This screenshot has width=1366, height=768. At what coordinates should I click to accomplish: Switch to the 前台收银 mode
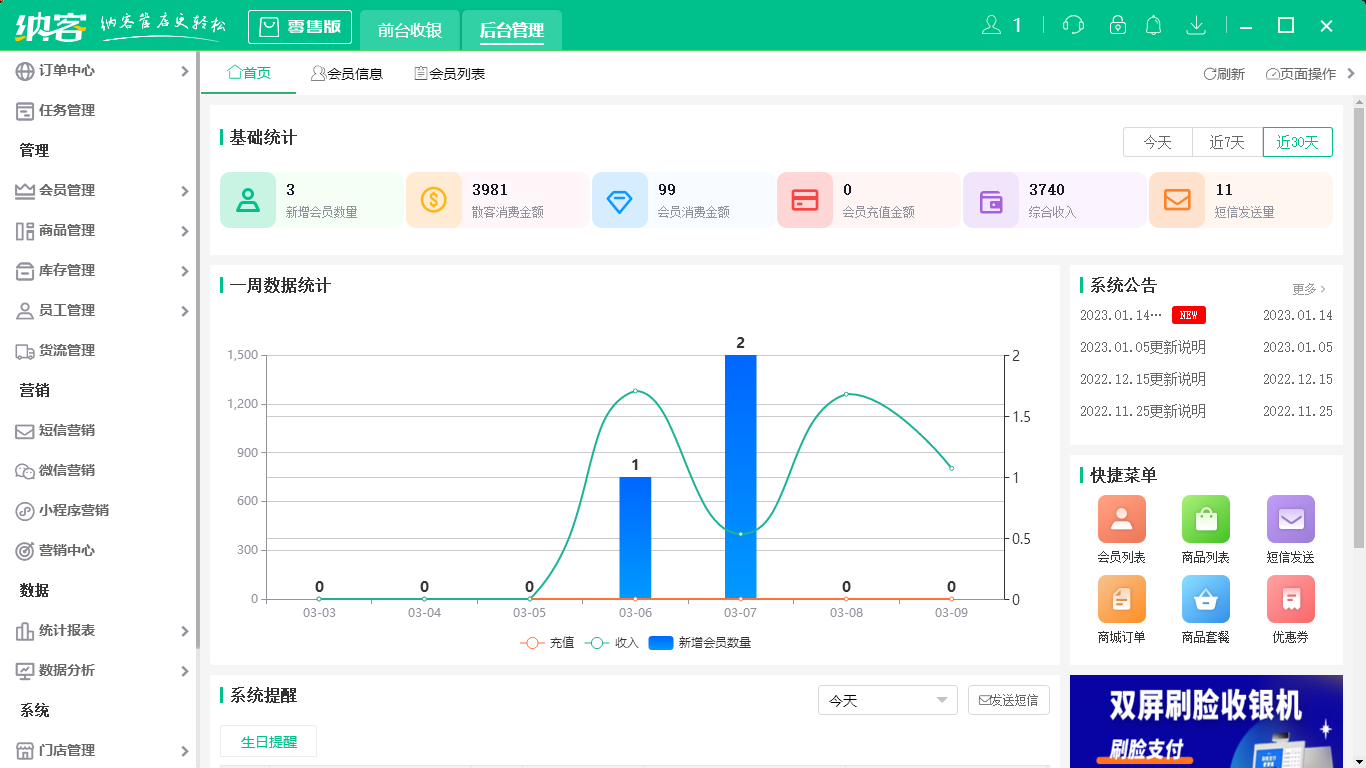[409, 27]
